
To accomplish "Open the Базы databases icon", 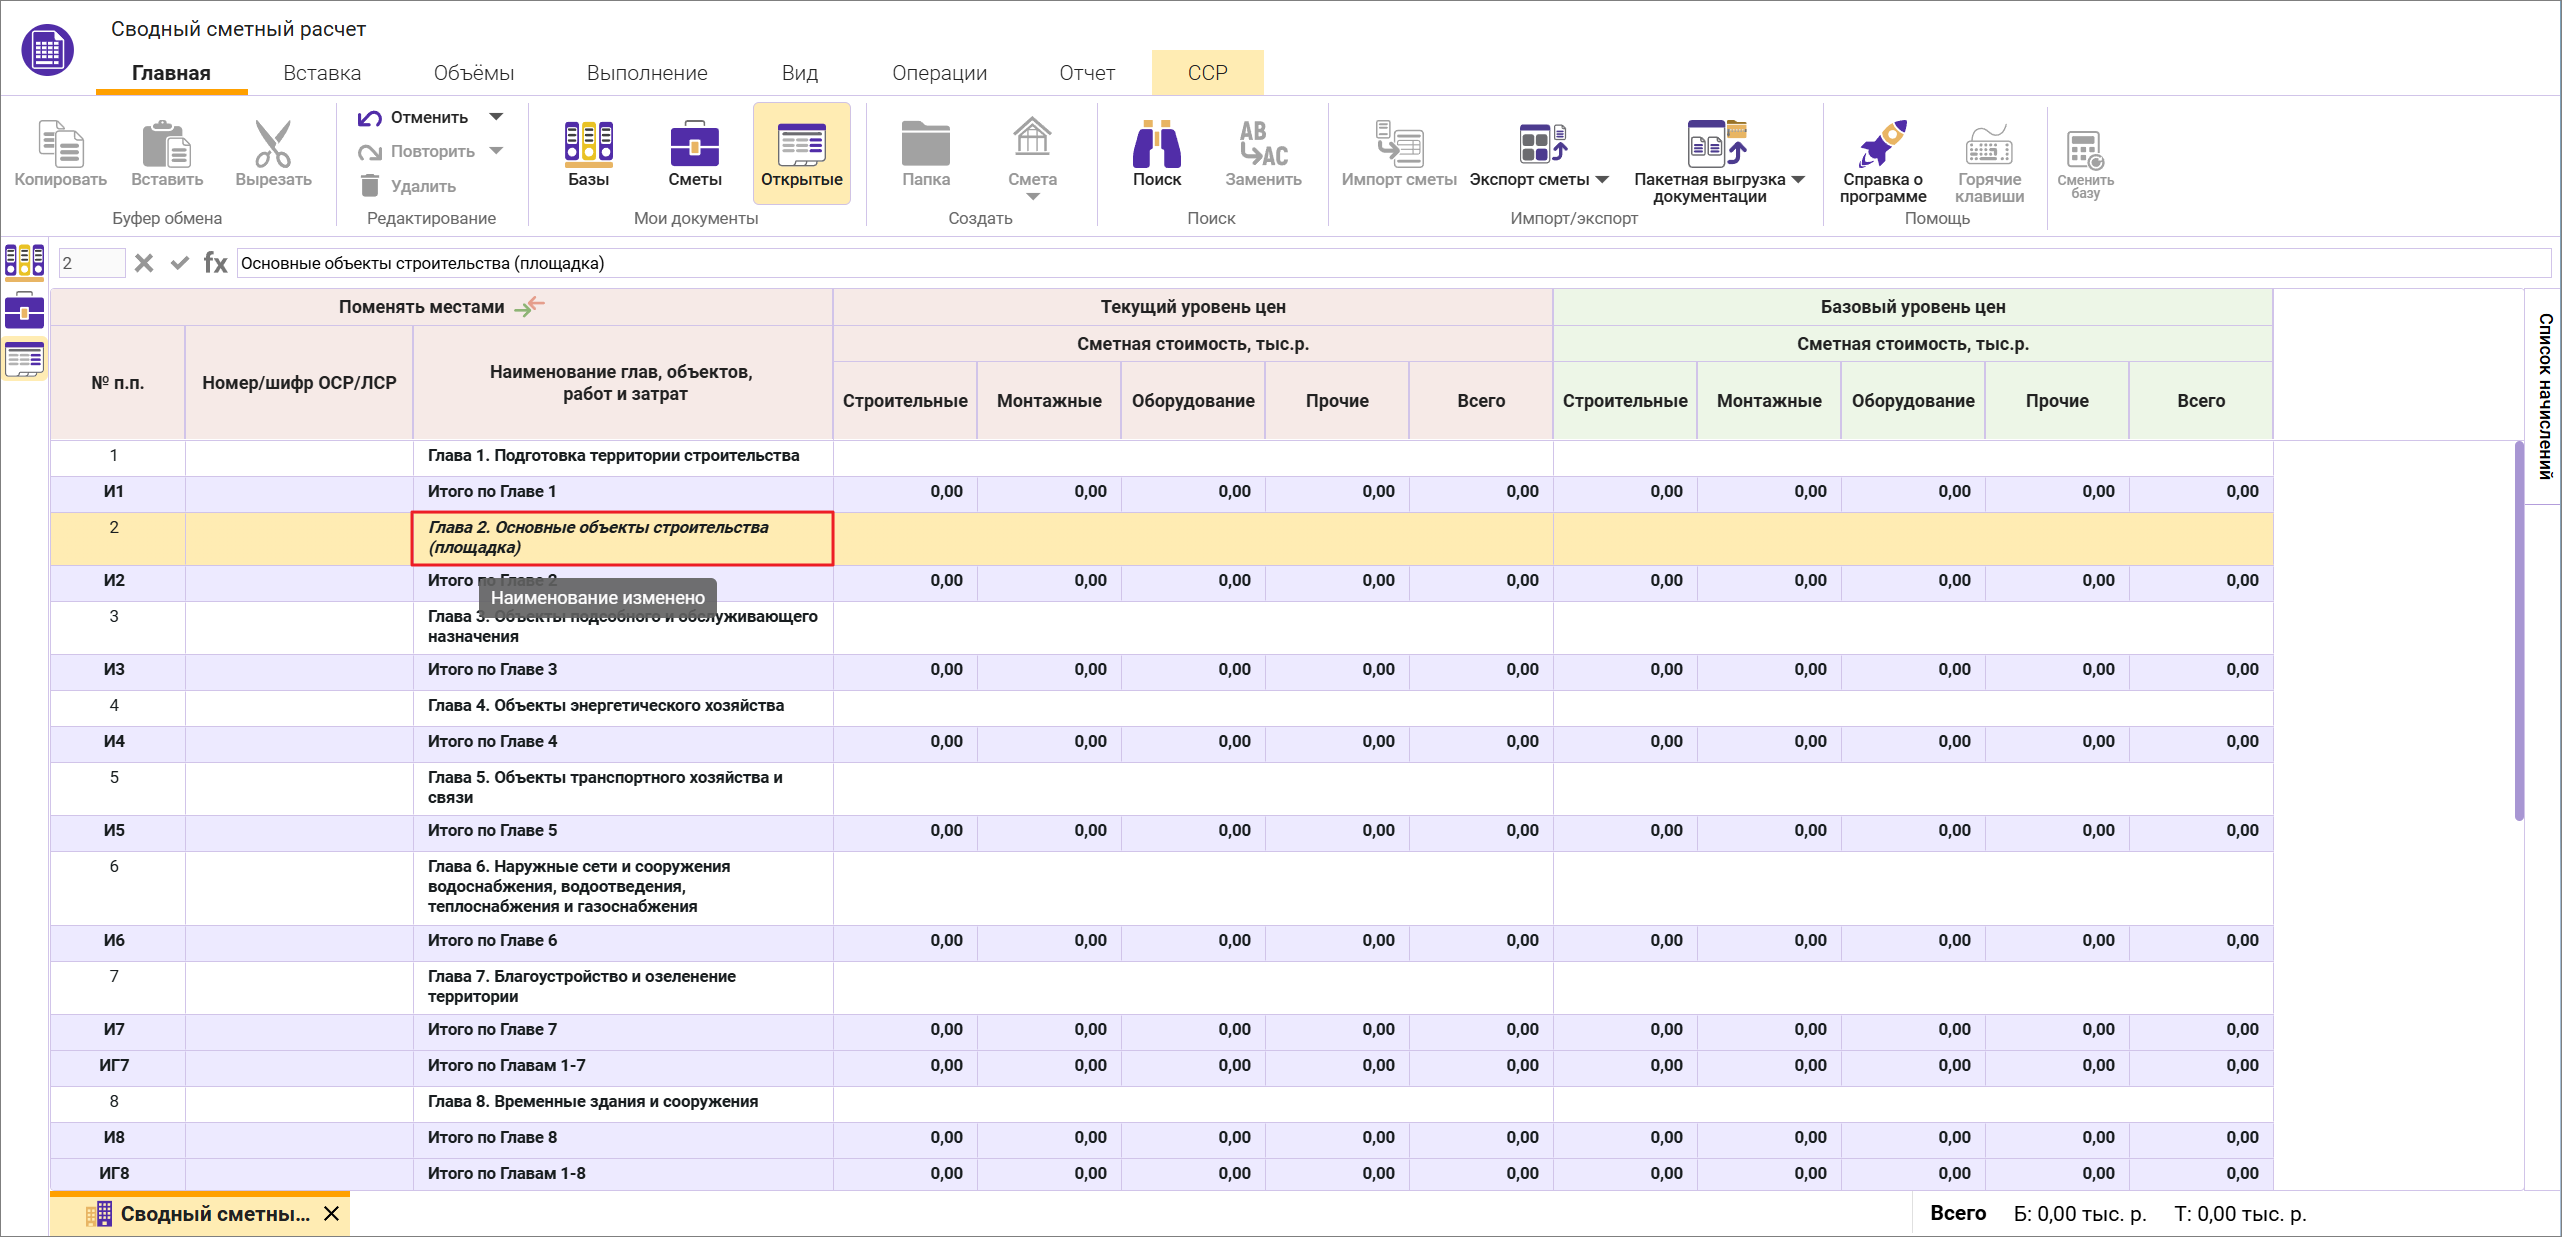I will click(588, 144).
